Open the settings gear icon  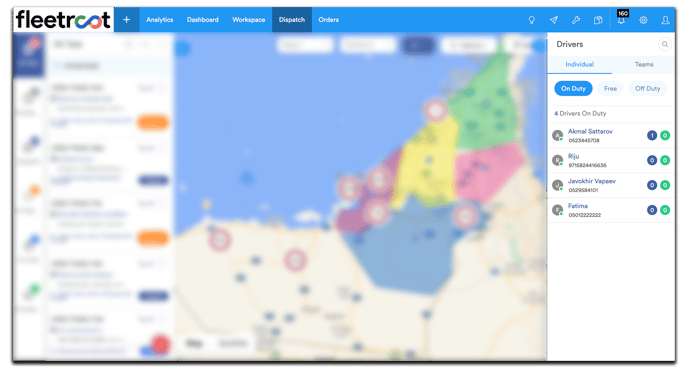point(643,20)
